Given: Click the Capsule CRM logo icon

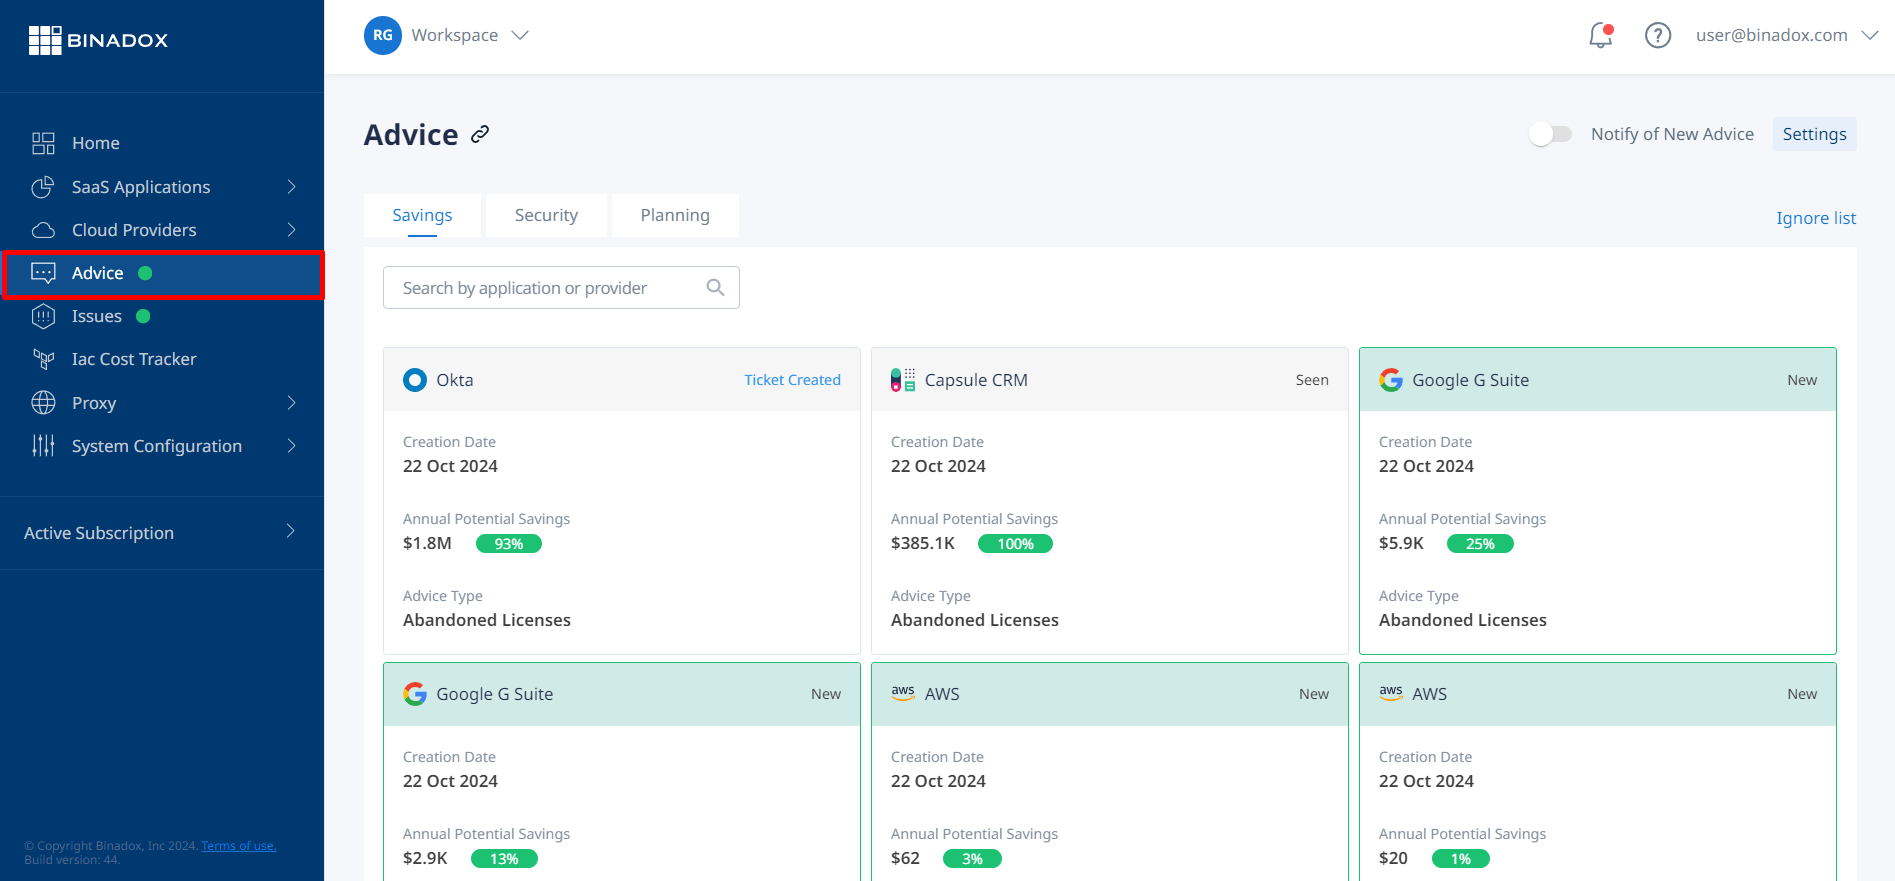Looking at the screenshot, I should [x=903, y=380].
